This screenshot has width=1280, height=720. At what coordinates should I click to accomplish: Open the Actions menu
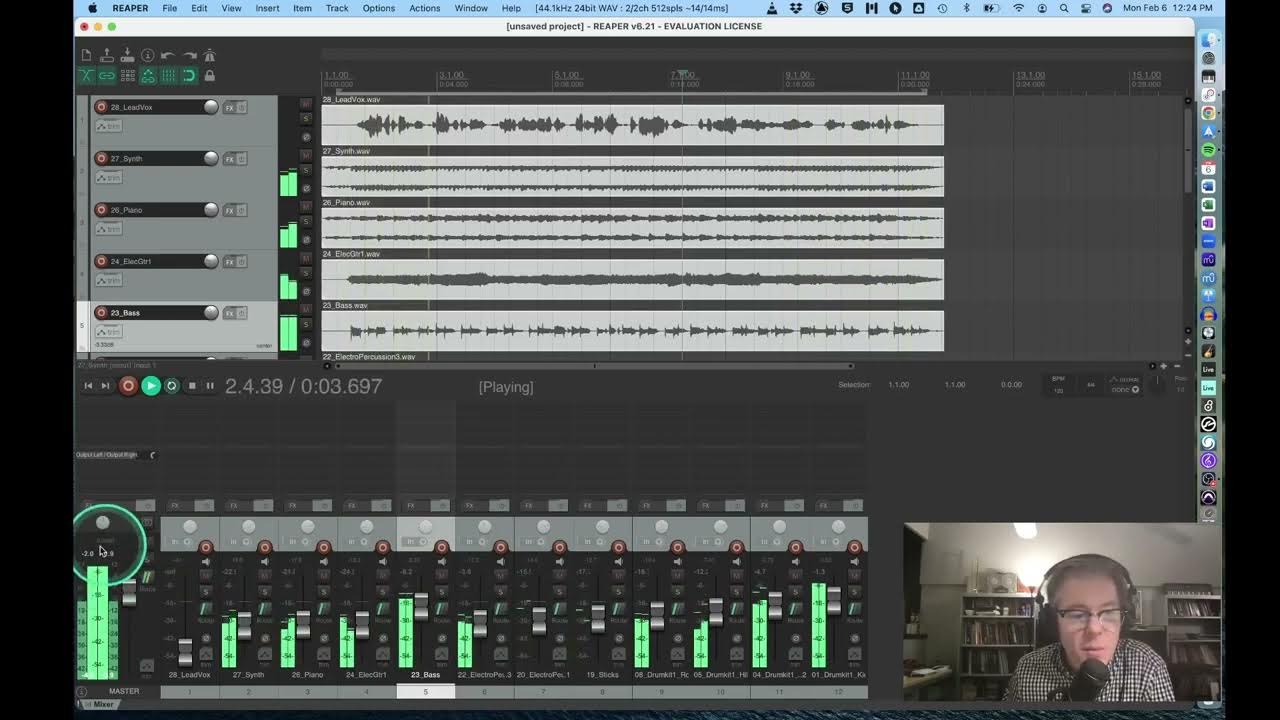424,8
